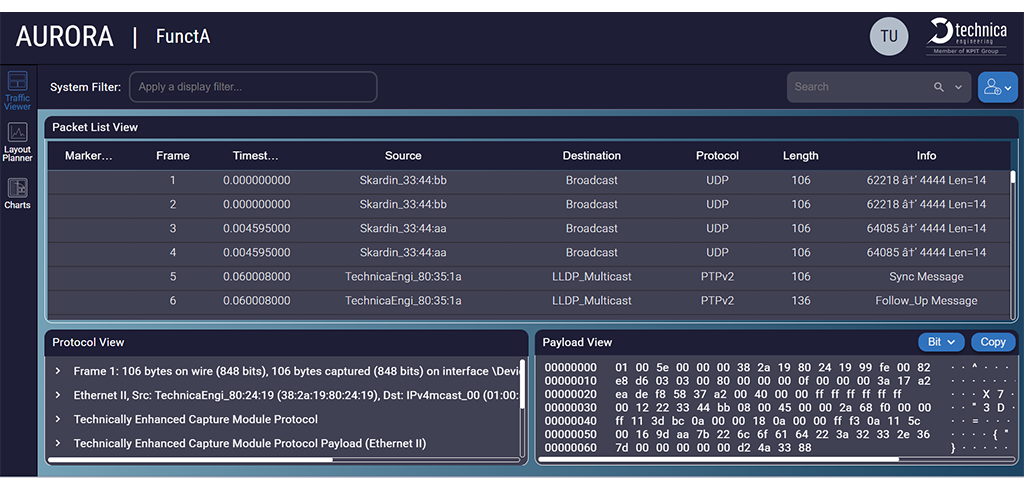Select frame 6 Follow_Up Message row

tap(528, 301)
